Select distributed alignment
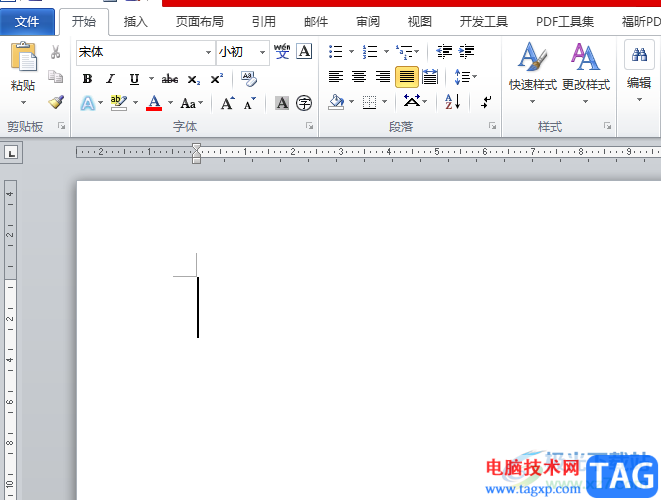Image resolution: width=661 pixels, height=500 pixels. pos(430,77)
